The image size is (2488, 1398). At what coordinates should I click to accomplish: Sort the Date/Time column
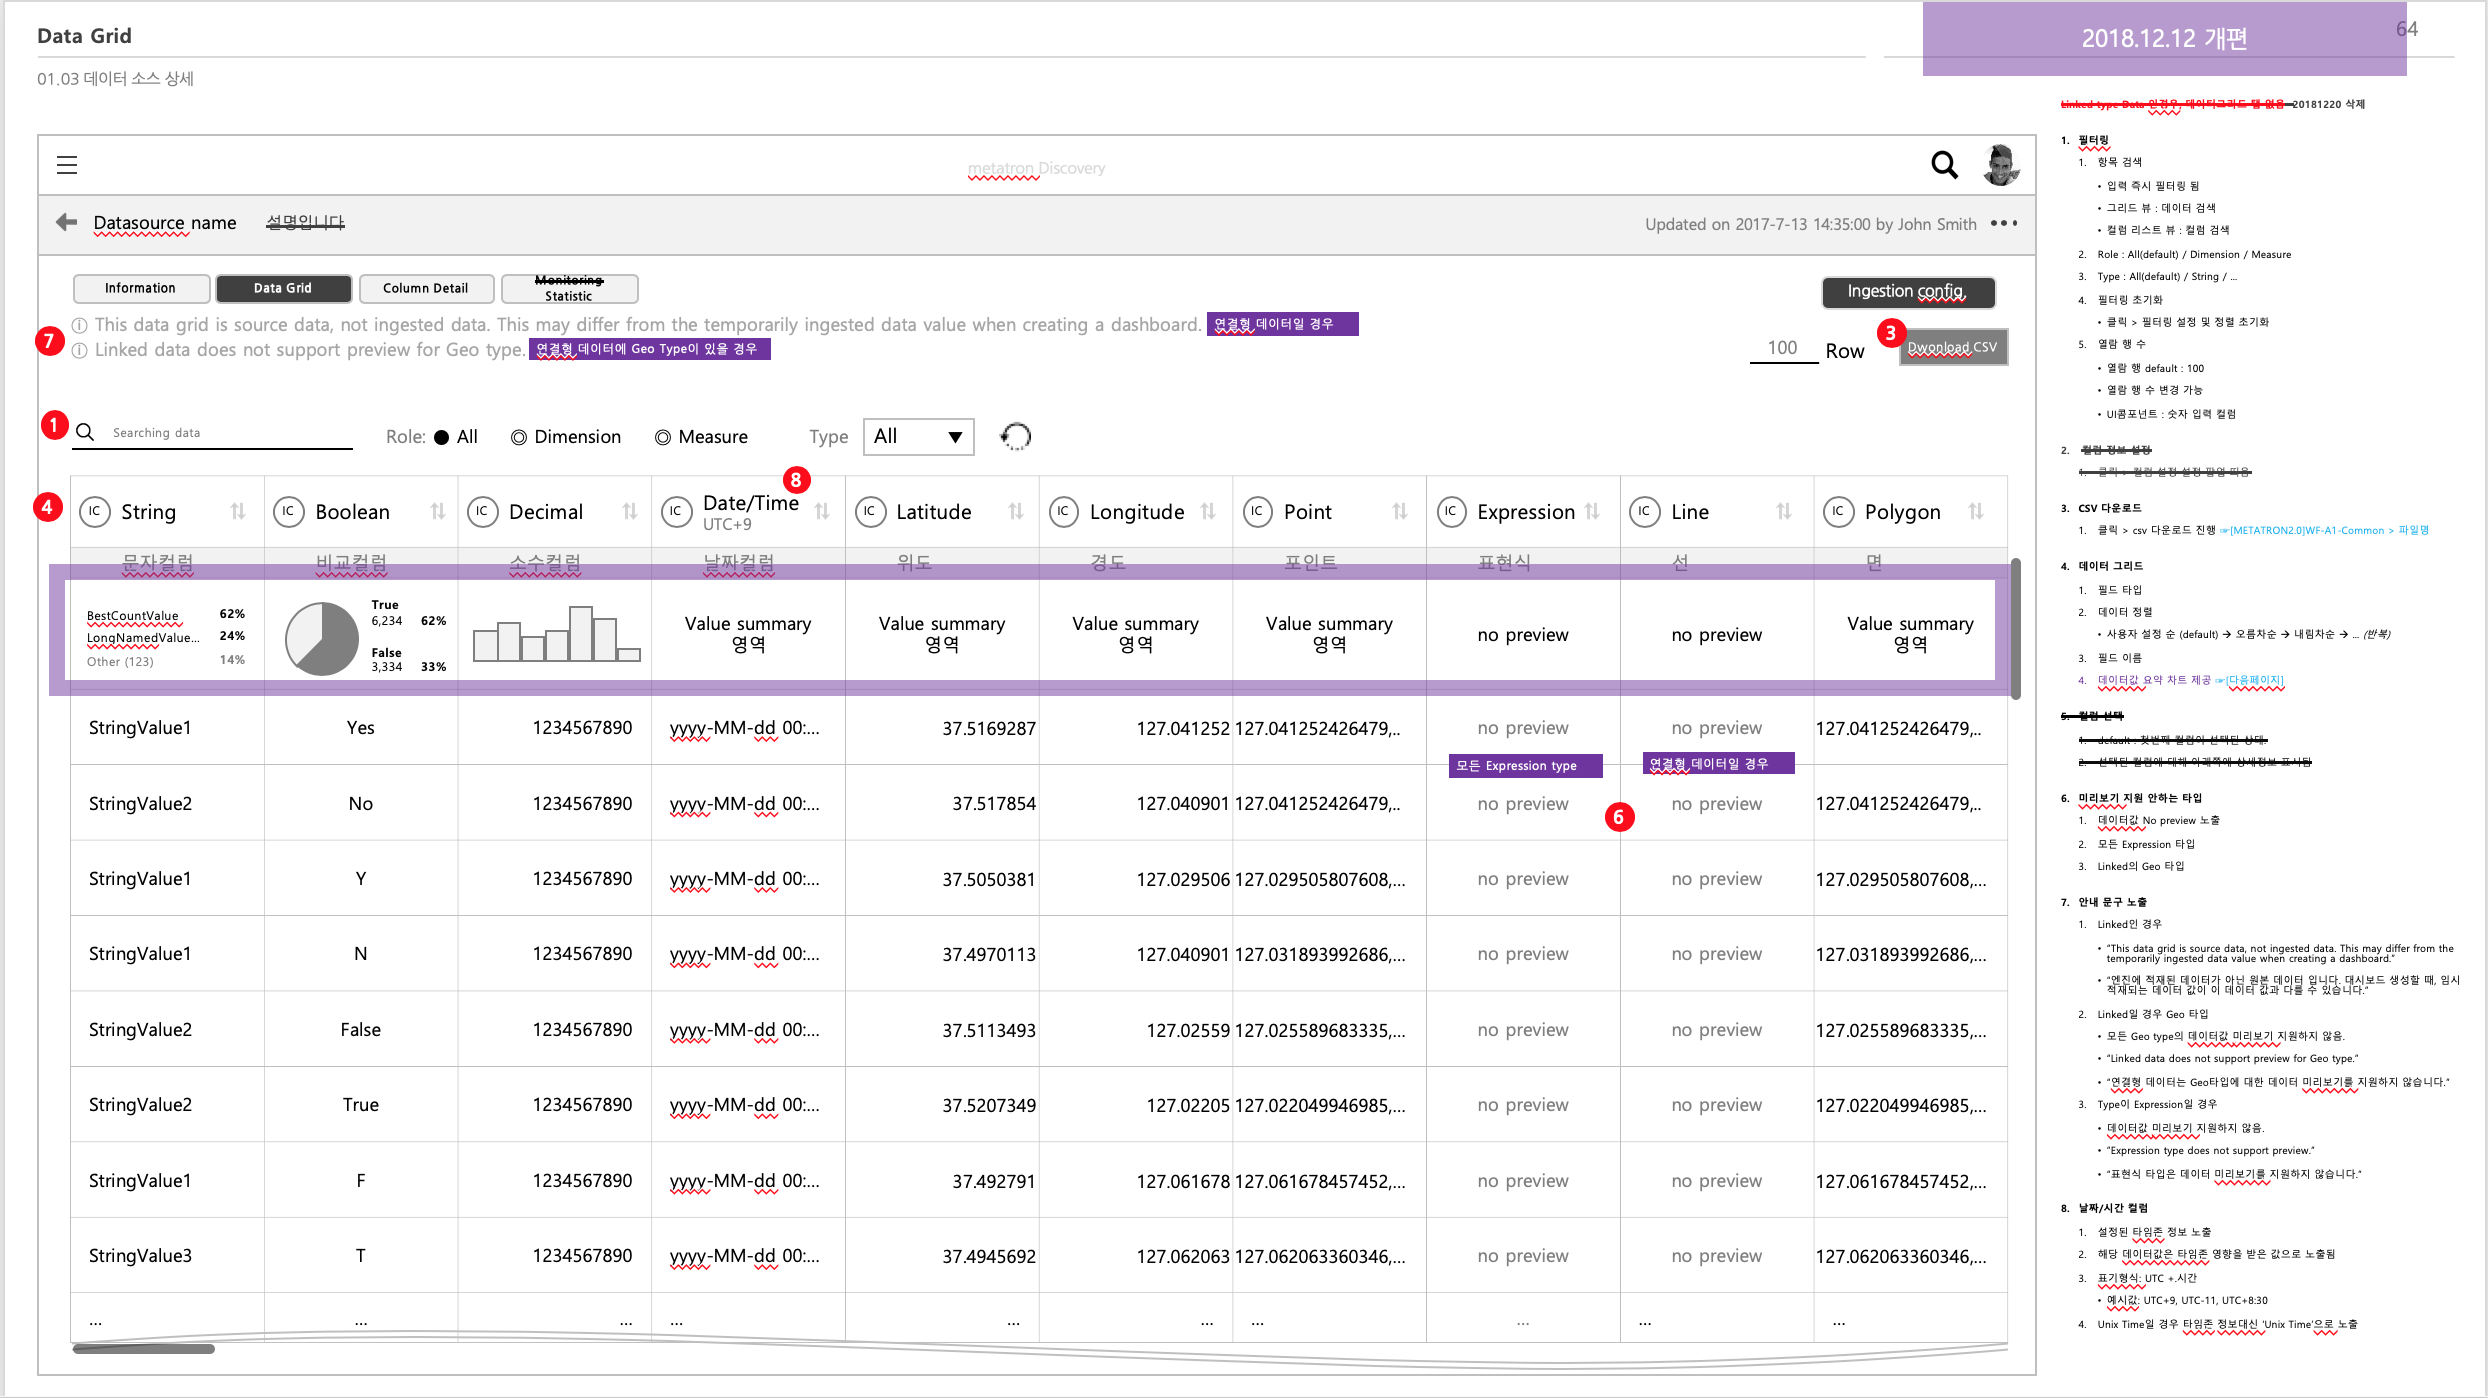pyautogui.click(x=822, y=511)
